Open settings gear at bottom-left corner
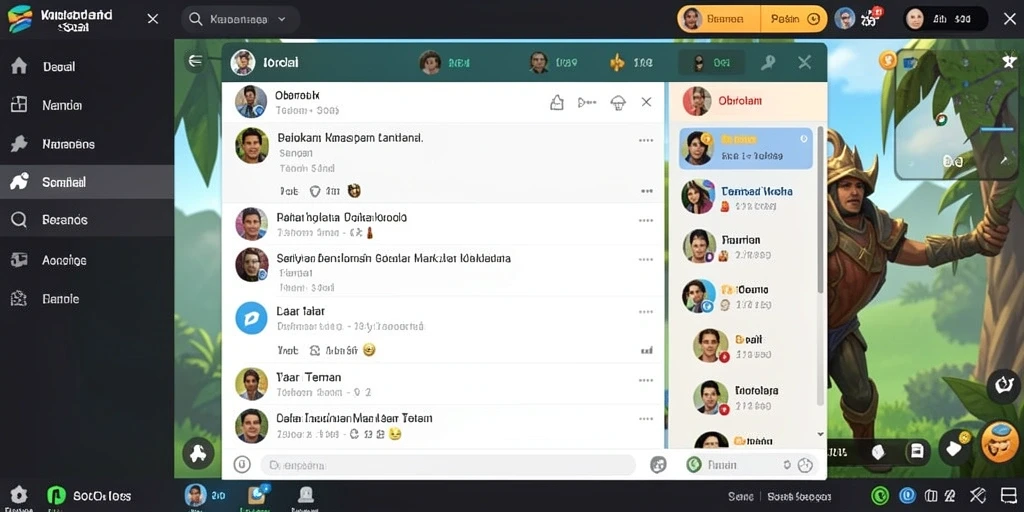 coord(19,495)
